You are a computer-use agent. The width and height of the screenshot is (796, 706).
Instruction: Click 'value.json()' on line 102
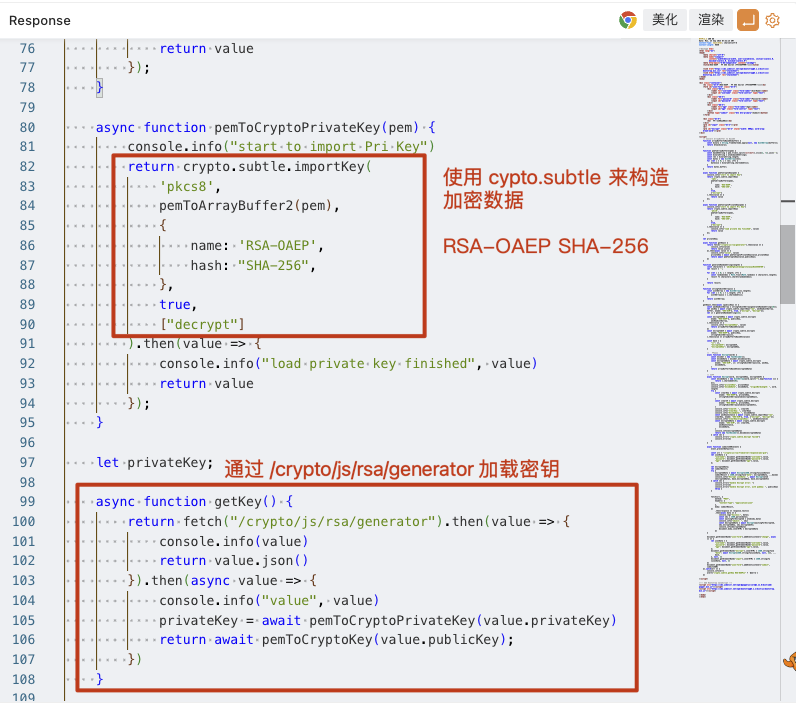[261, 560]
